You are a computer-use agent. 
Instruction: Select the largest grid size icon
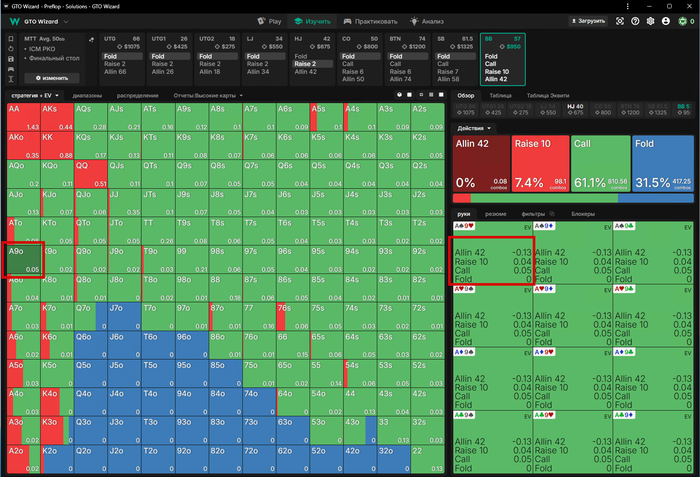[441, 95]
